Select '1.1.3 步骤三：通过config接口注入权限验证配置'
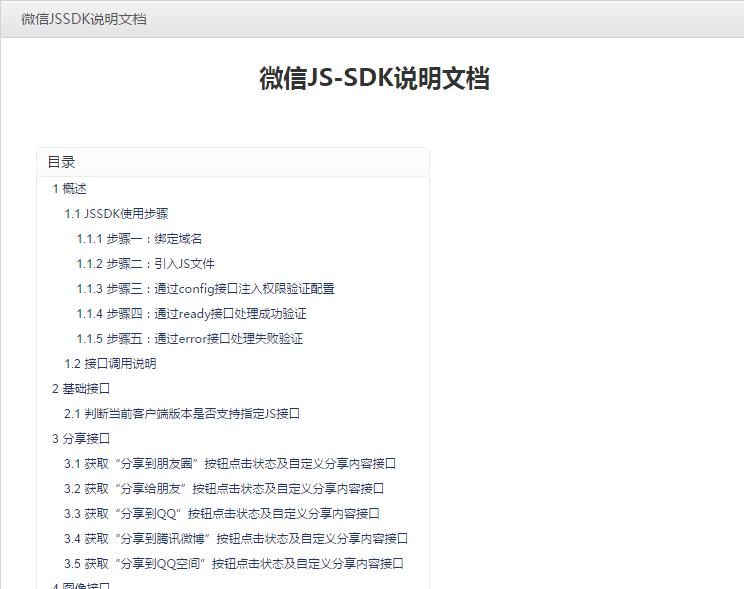Screen dimensions: 744x589 [x=205, y=289]
